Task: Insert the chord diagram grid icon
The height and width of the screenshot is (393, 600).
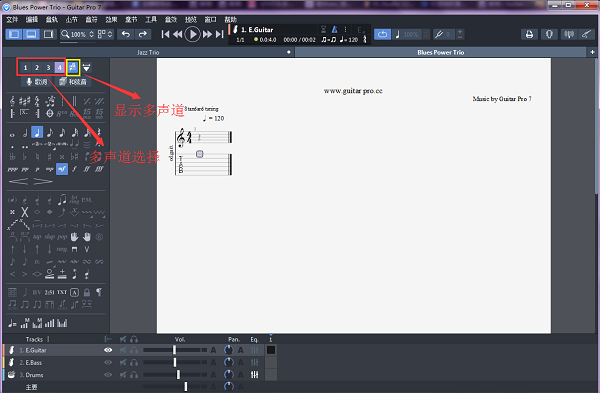Action: coord(12,292)
